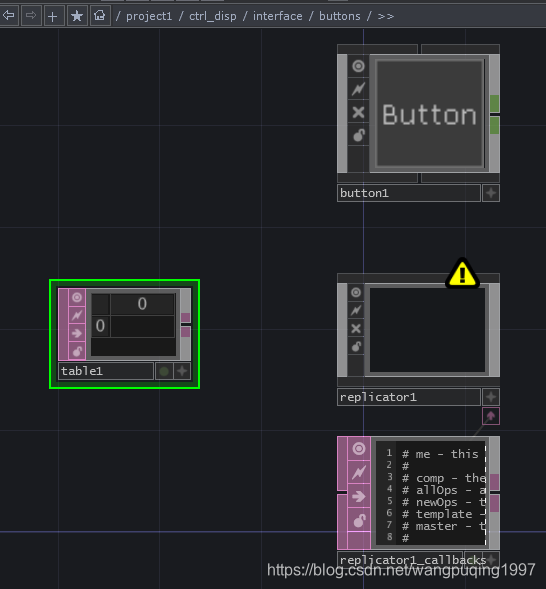Click code line '# me - this'
This screenshot has height=589, width=546.
click(440, 454)
